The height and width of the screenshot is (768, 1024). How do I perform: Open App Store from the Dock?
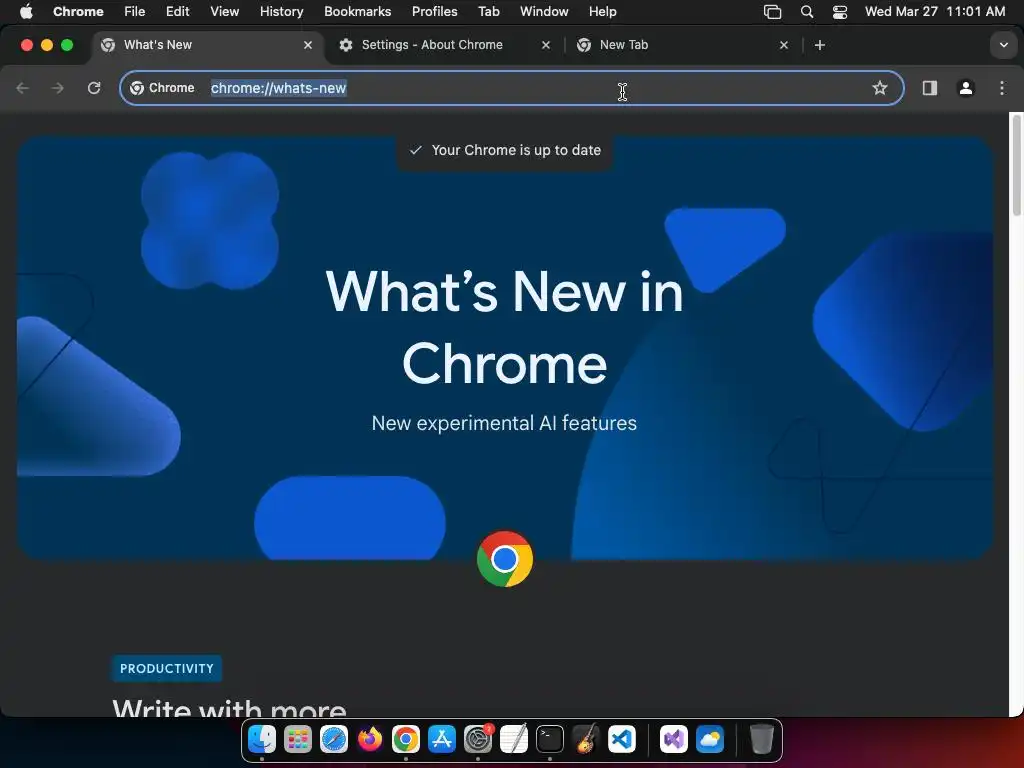coord(442,739)
